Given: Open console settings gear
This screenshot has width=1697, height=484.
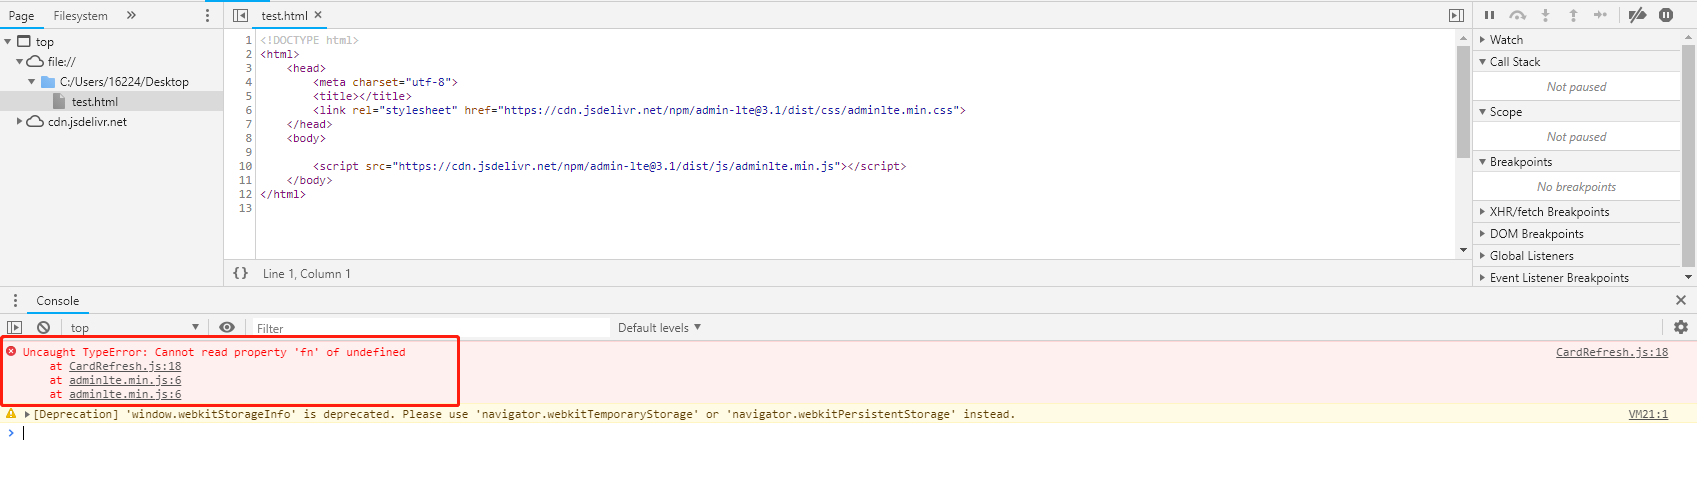Looking at the screenshot, I should (x=1680, y=327).
